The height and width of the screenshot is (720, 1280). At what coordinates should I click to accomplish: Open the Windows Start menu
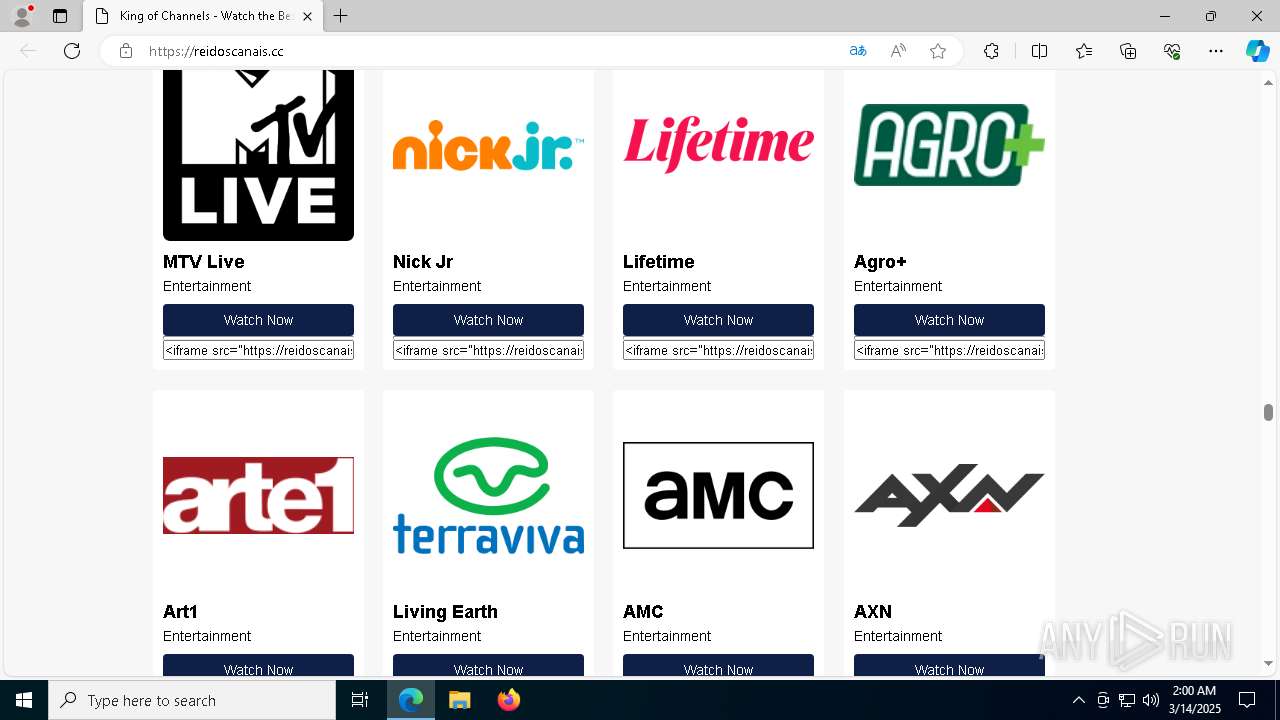(24, 700)
